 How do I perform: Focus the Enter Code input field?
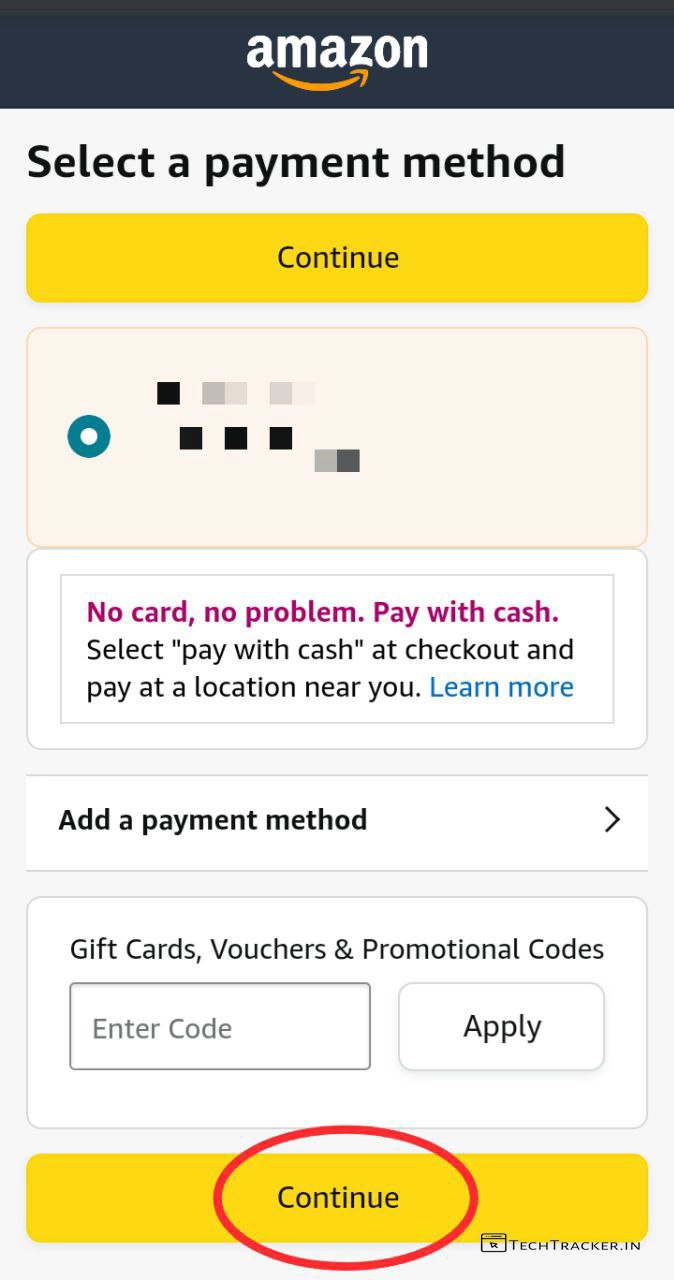(x=220, y=1027)
